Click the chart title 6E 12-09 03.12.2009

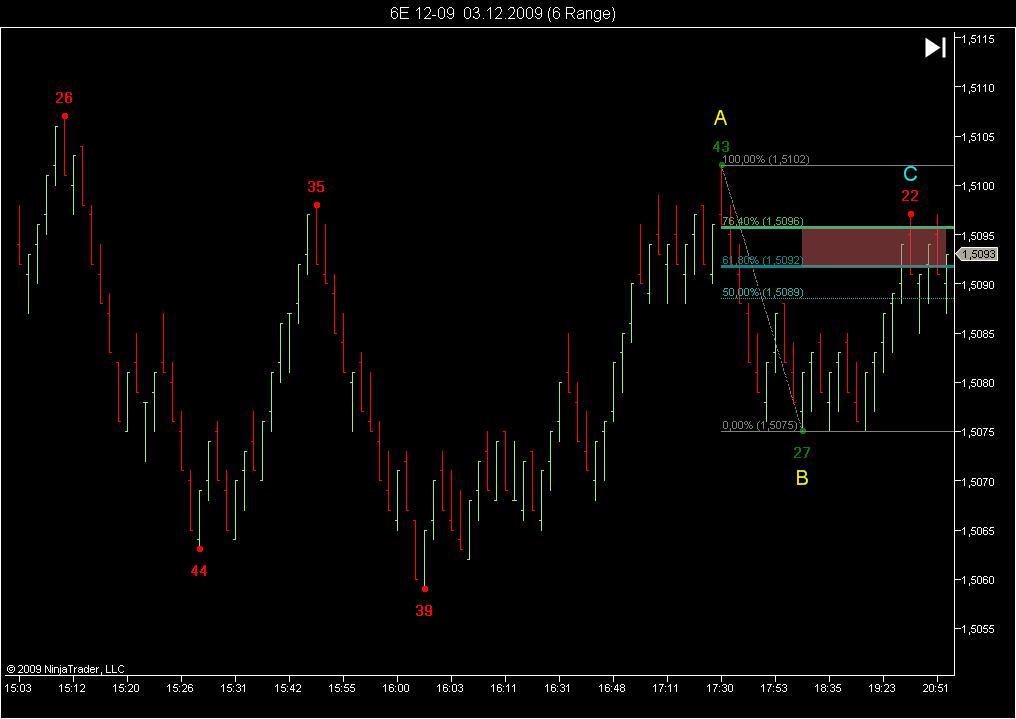(503, 13)
